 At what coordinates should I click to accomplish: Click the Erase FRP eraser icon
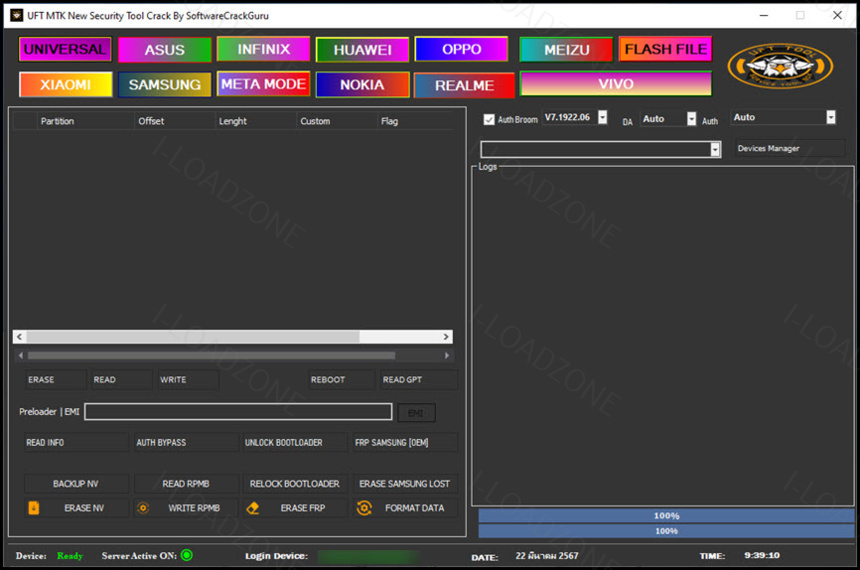point(253,508)
